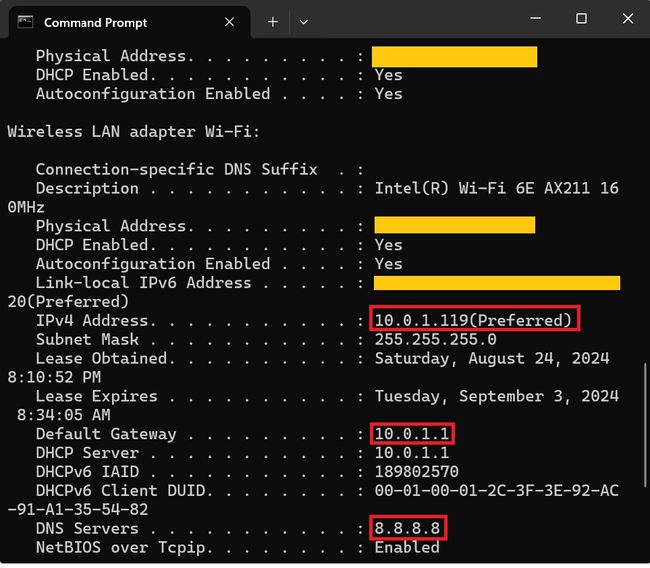
Task: Click the DHCP Server 10.0.1.1 value
Action: [412, 453]
